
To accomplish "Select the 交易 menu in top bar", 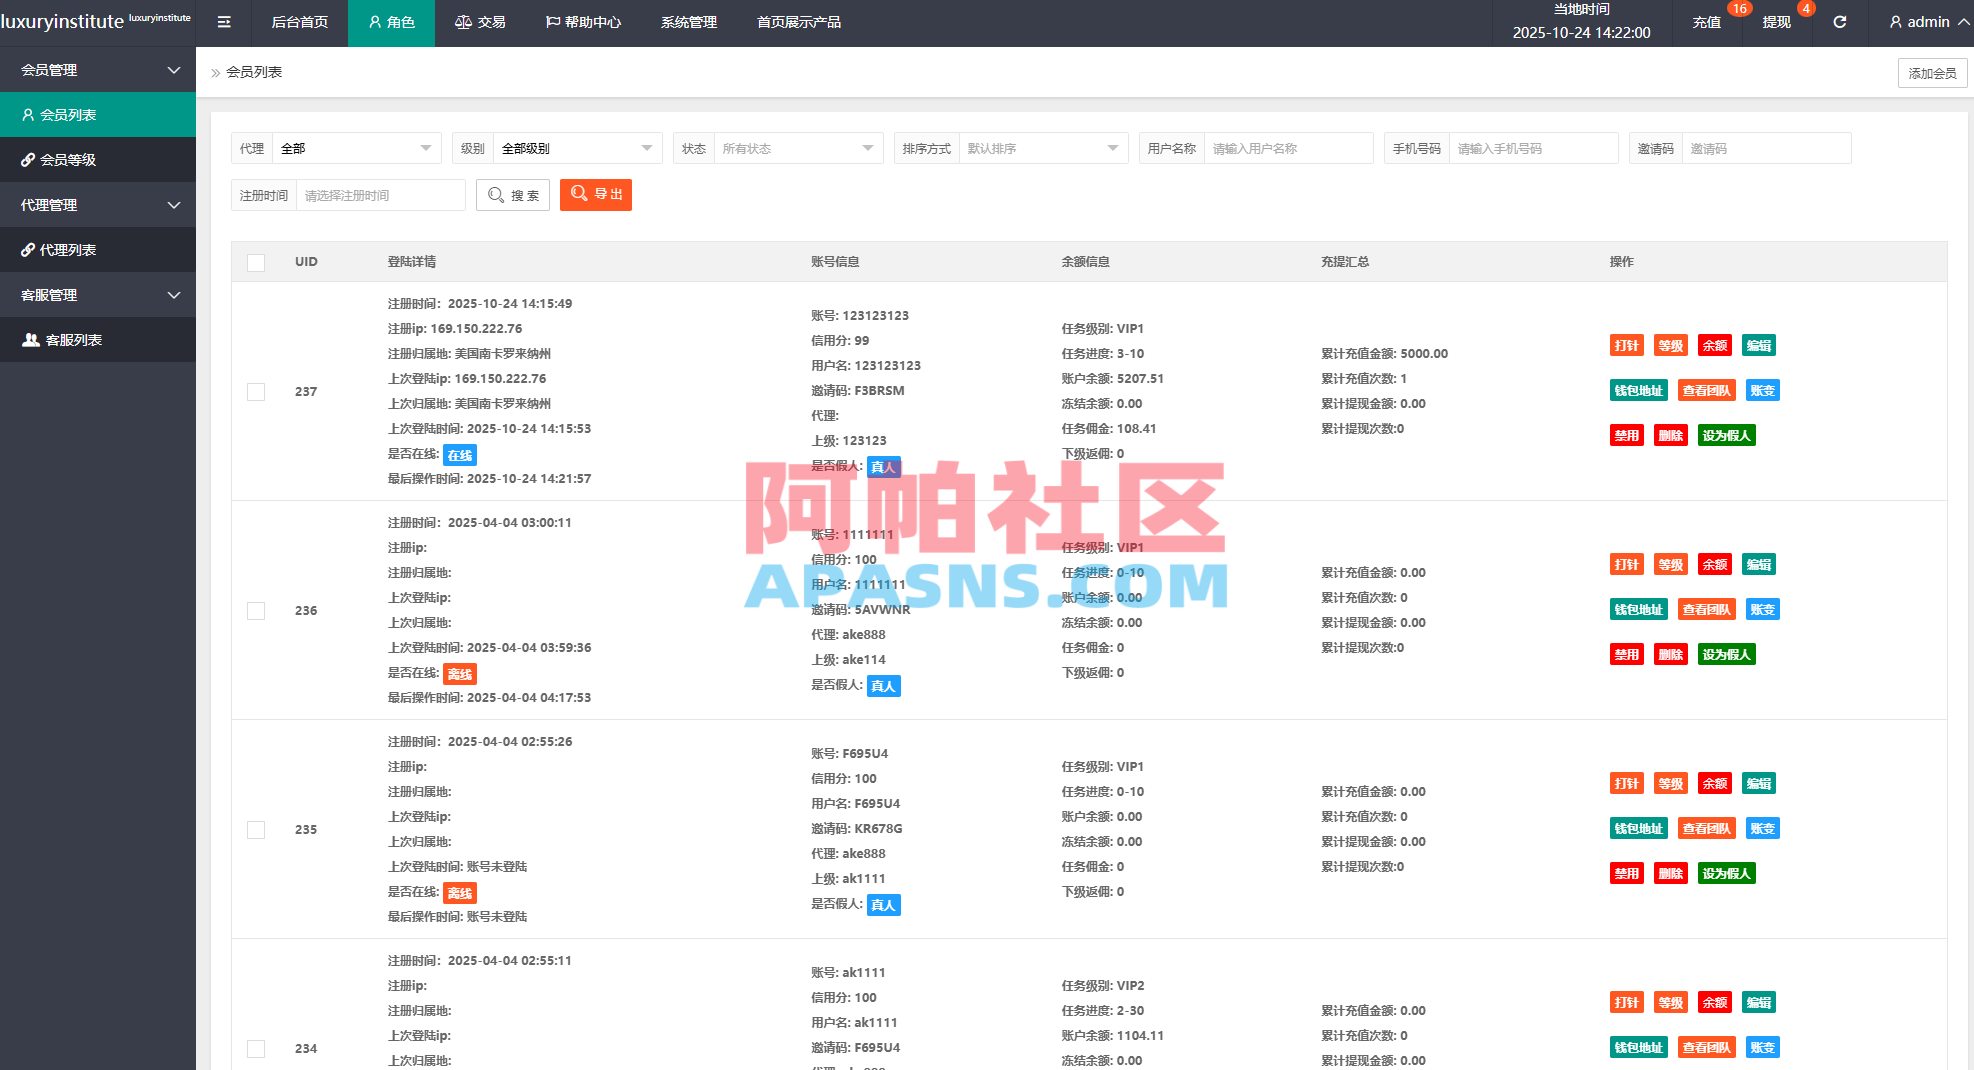I will [481, 22].
